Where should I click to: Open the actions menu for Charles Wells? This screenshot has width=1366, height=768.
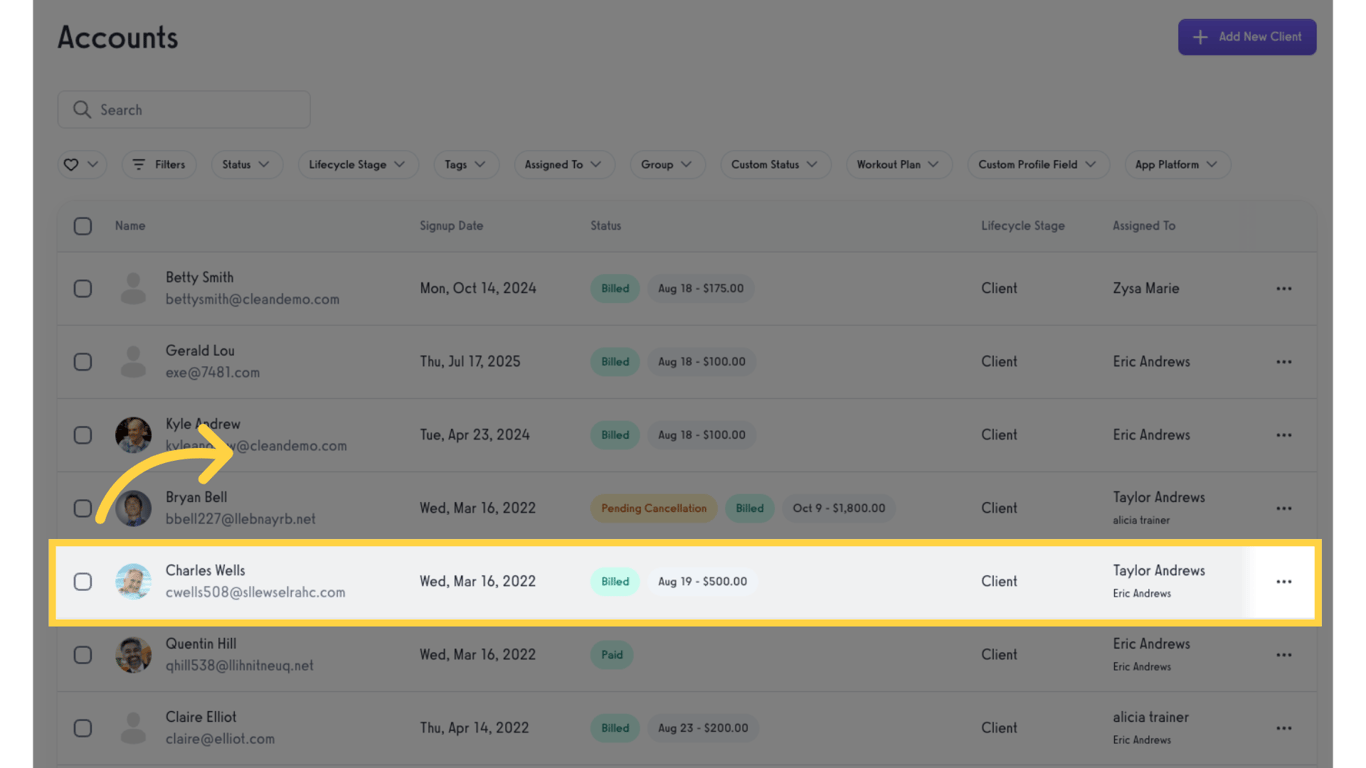tap(1283, 581)
